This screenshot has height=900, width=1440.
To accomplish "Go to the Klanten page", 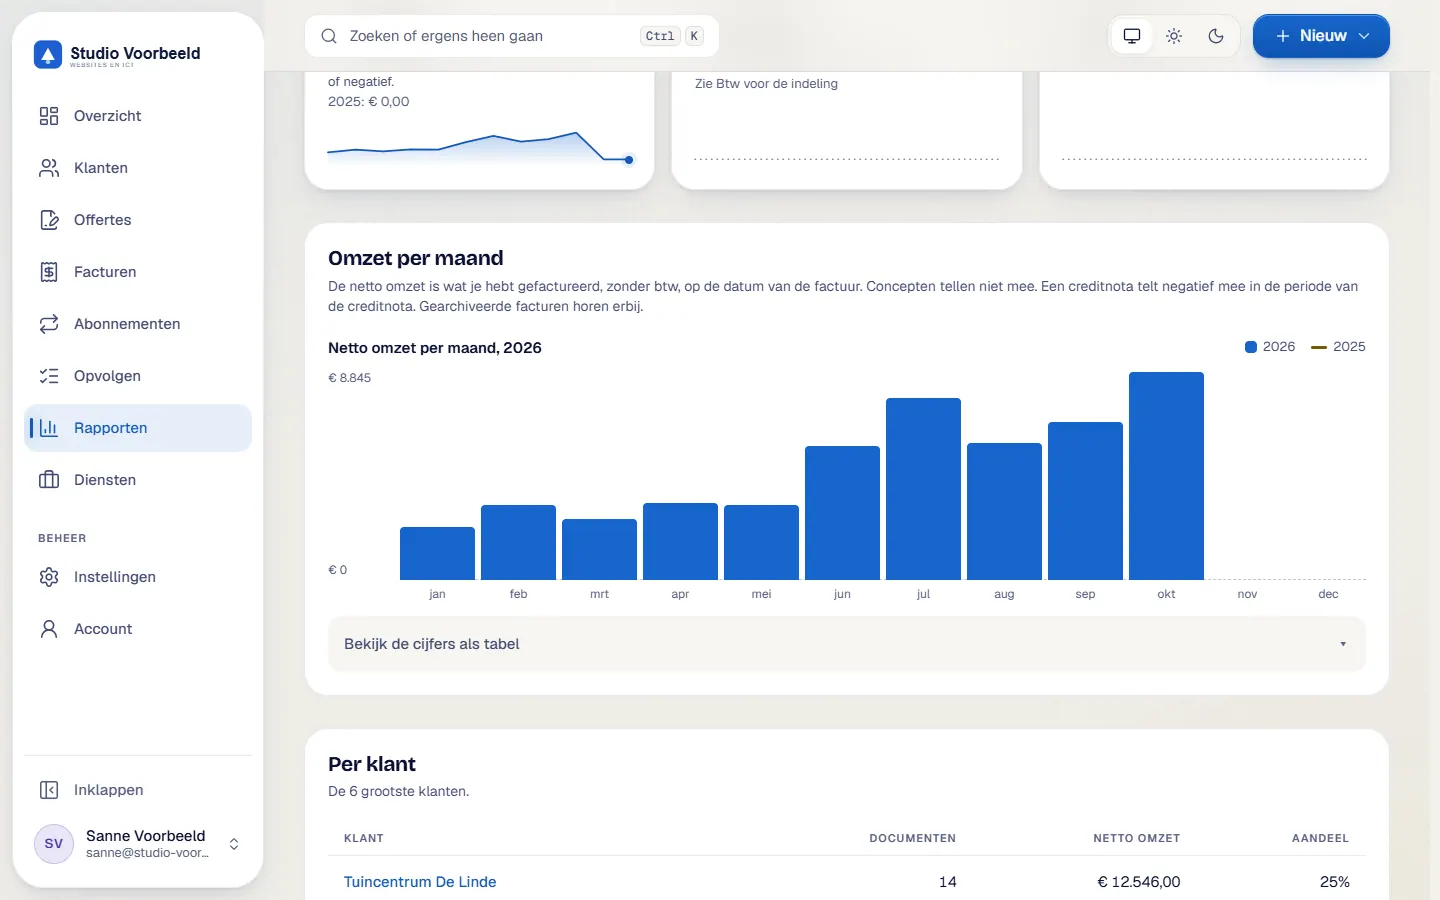I will click(138, 168).
